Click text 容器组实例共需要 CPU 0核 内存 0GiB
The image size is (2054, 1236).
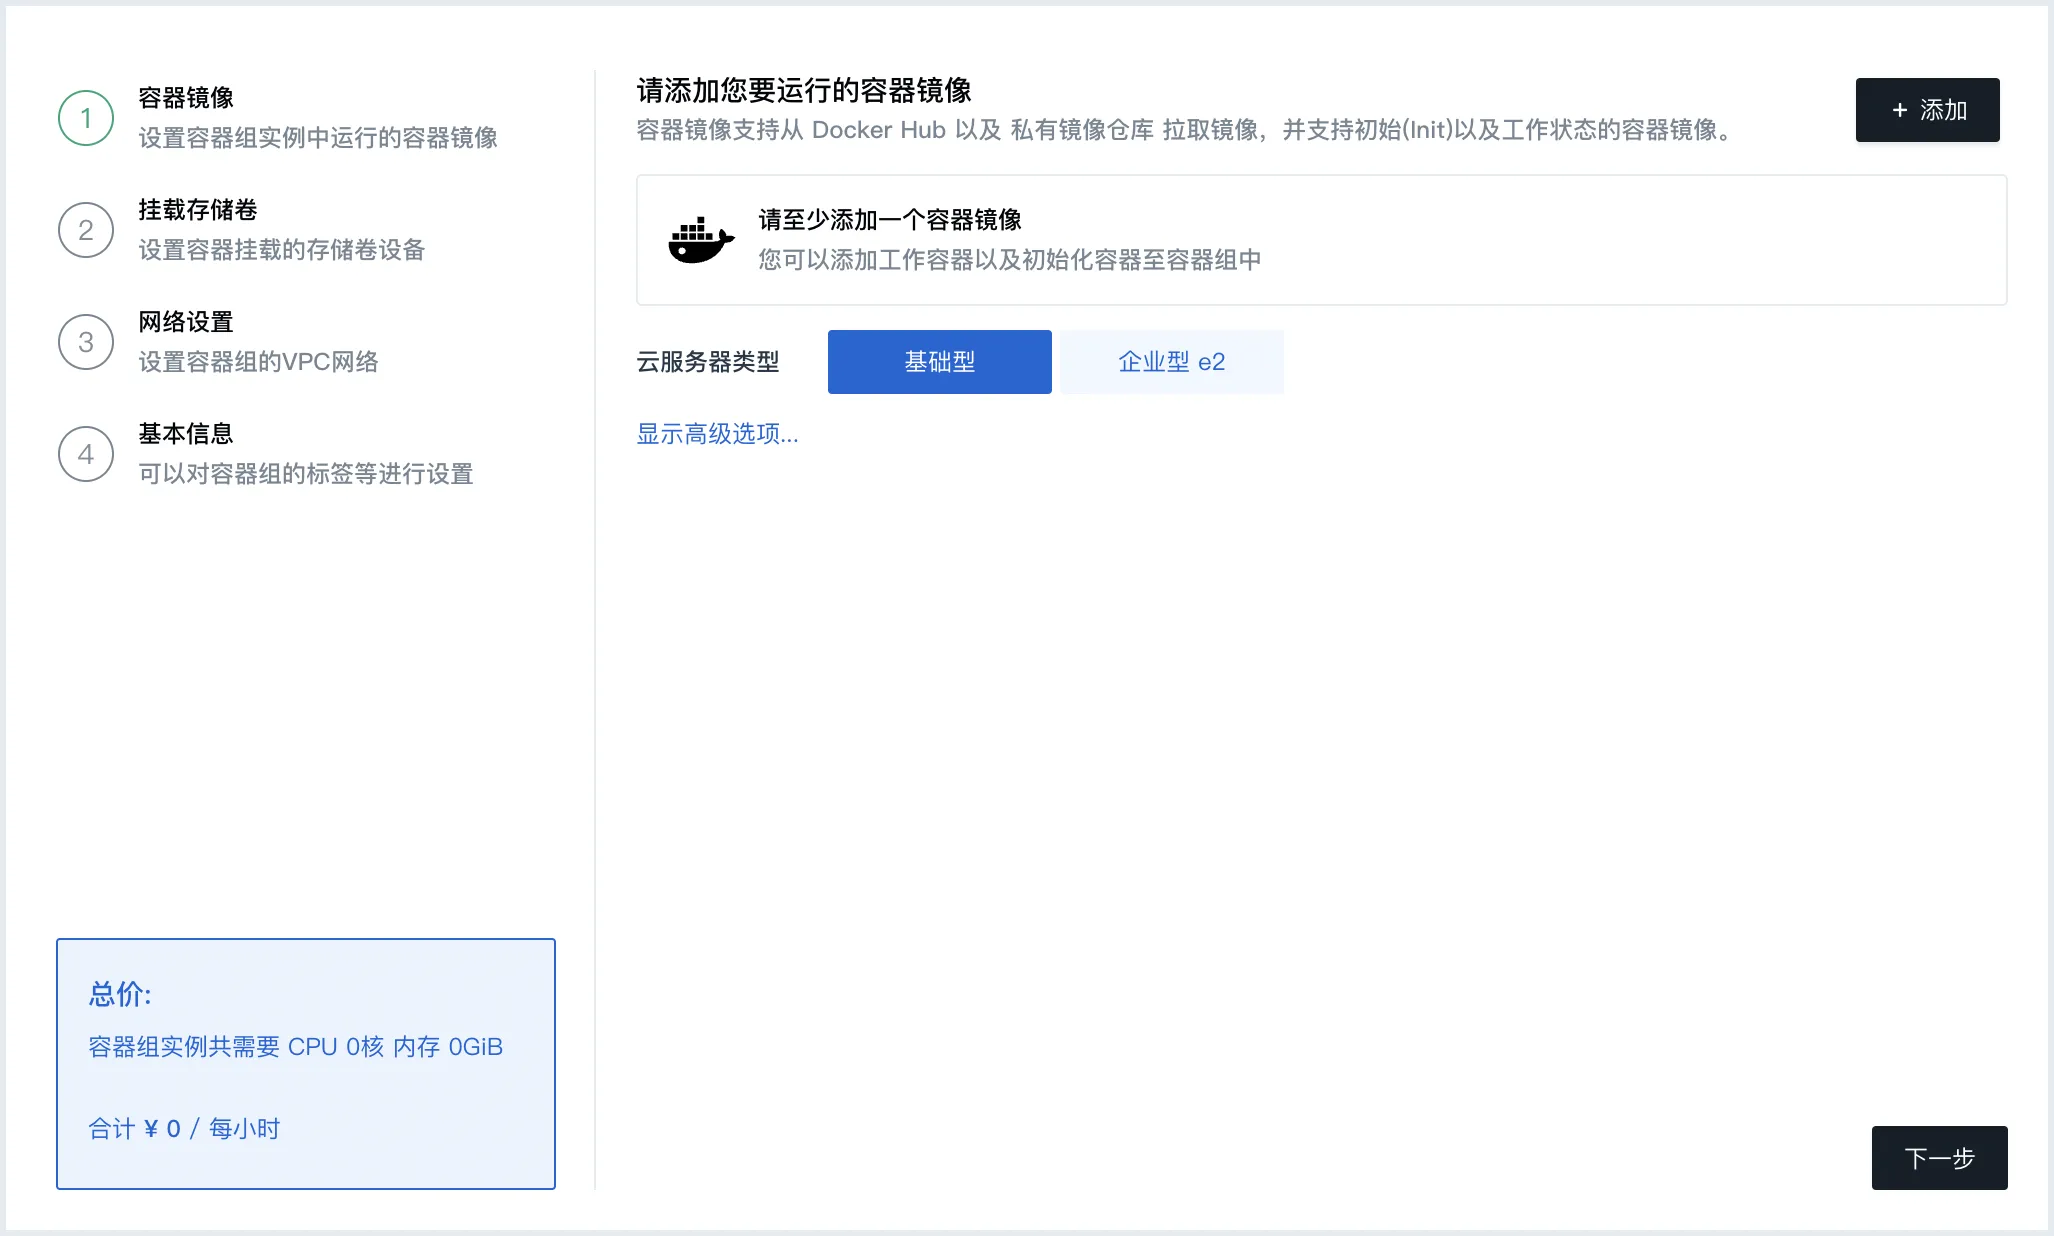pyautogui.click(x=296, y=1047)
